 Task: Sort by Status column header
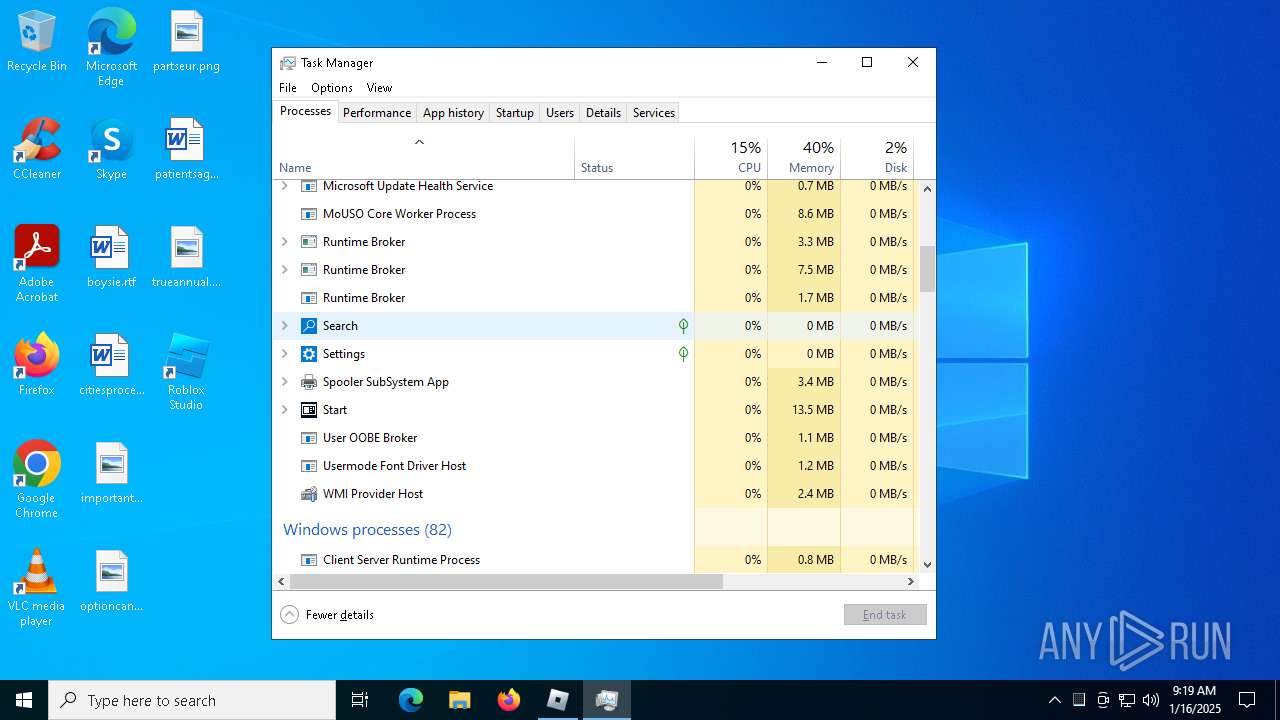(635, 158)
